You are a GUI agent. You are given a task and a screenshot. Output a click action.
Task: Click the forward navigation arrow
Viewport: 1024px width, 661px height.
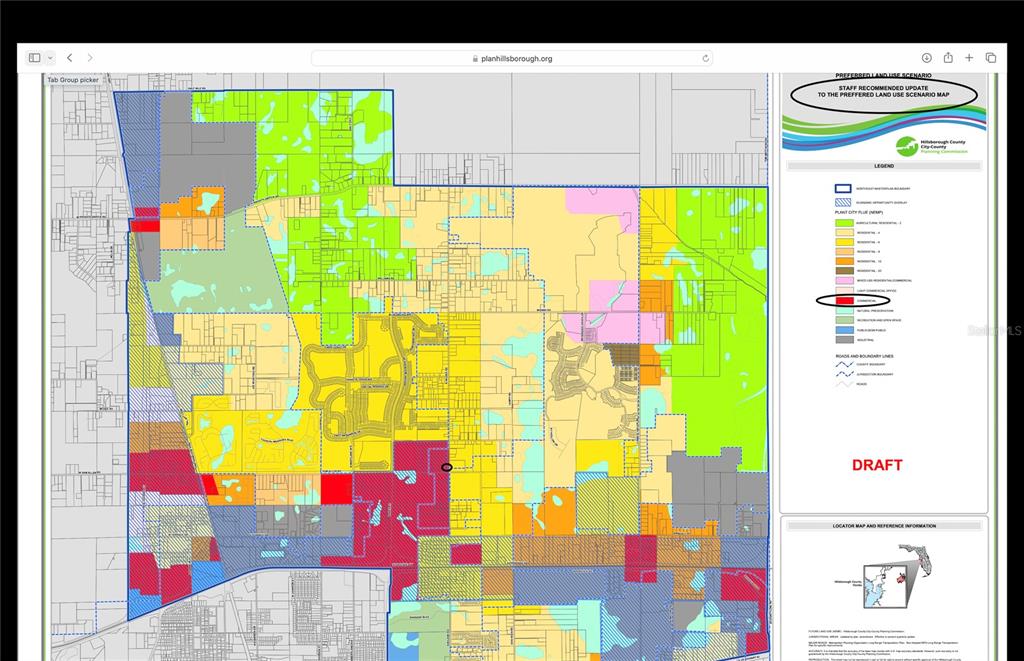90,58
